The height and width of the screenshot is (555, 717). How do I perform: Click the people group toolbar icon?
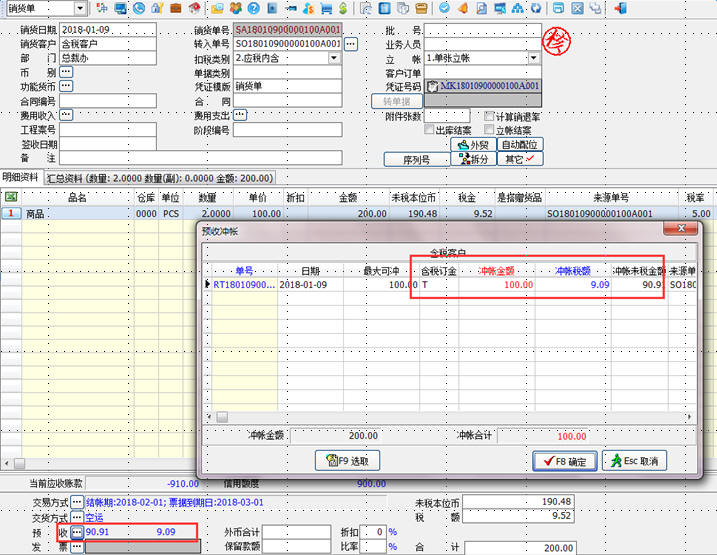pyautogui.click(x=235, y=8)
